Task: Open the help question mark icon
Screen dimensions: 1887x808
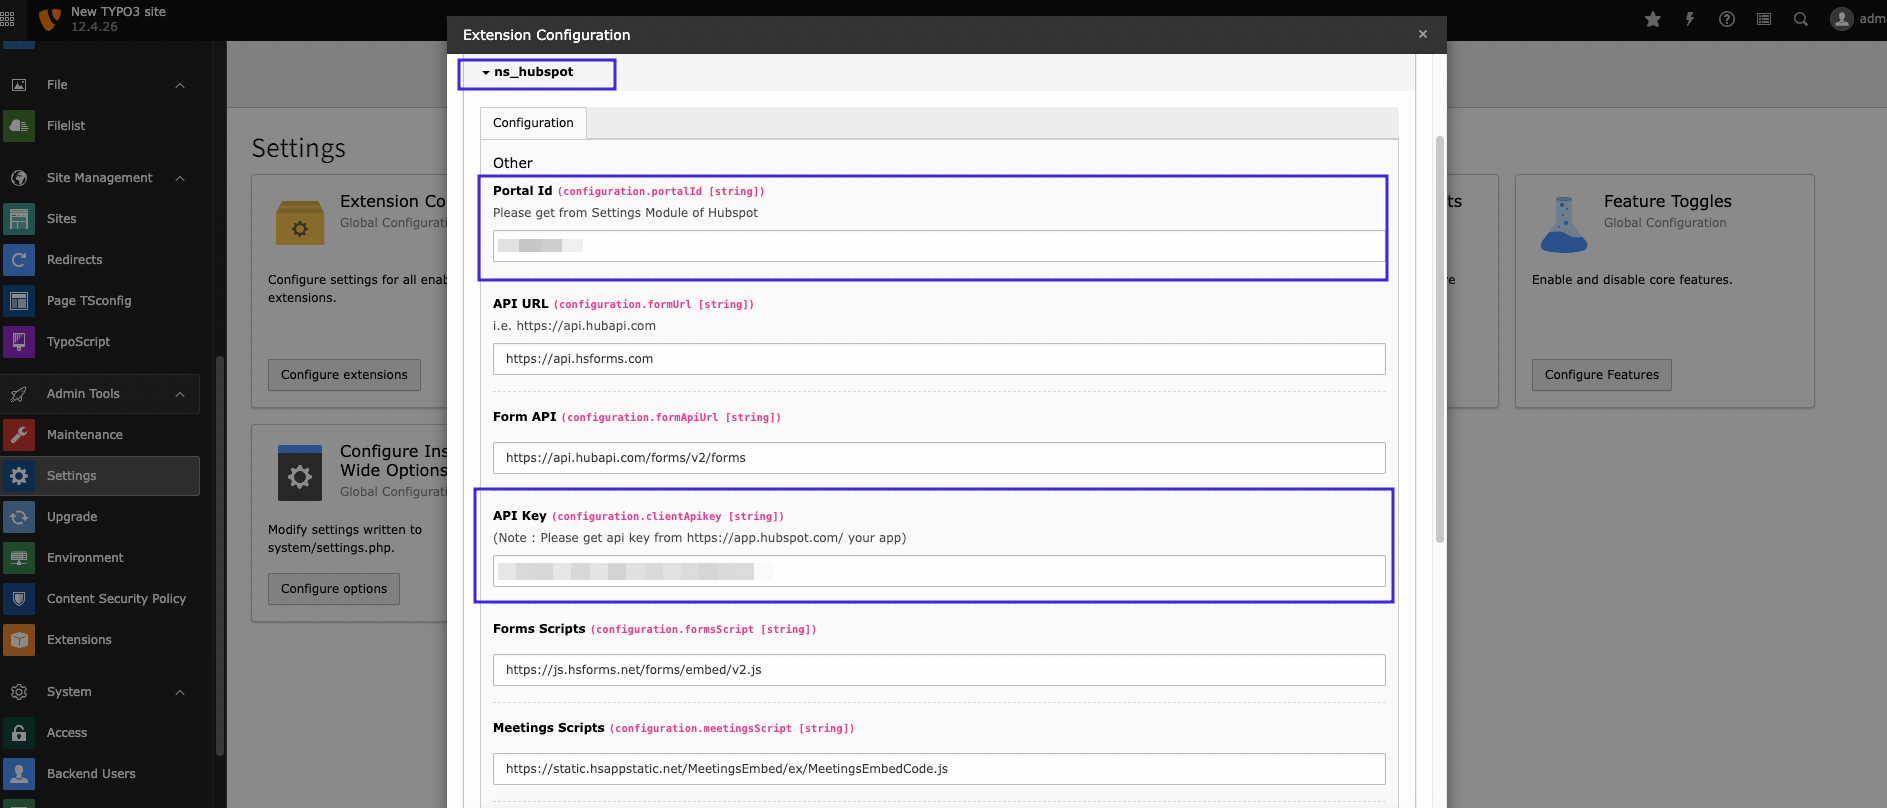Action: tap(1727, 19)
